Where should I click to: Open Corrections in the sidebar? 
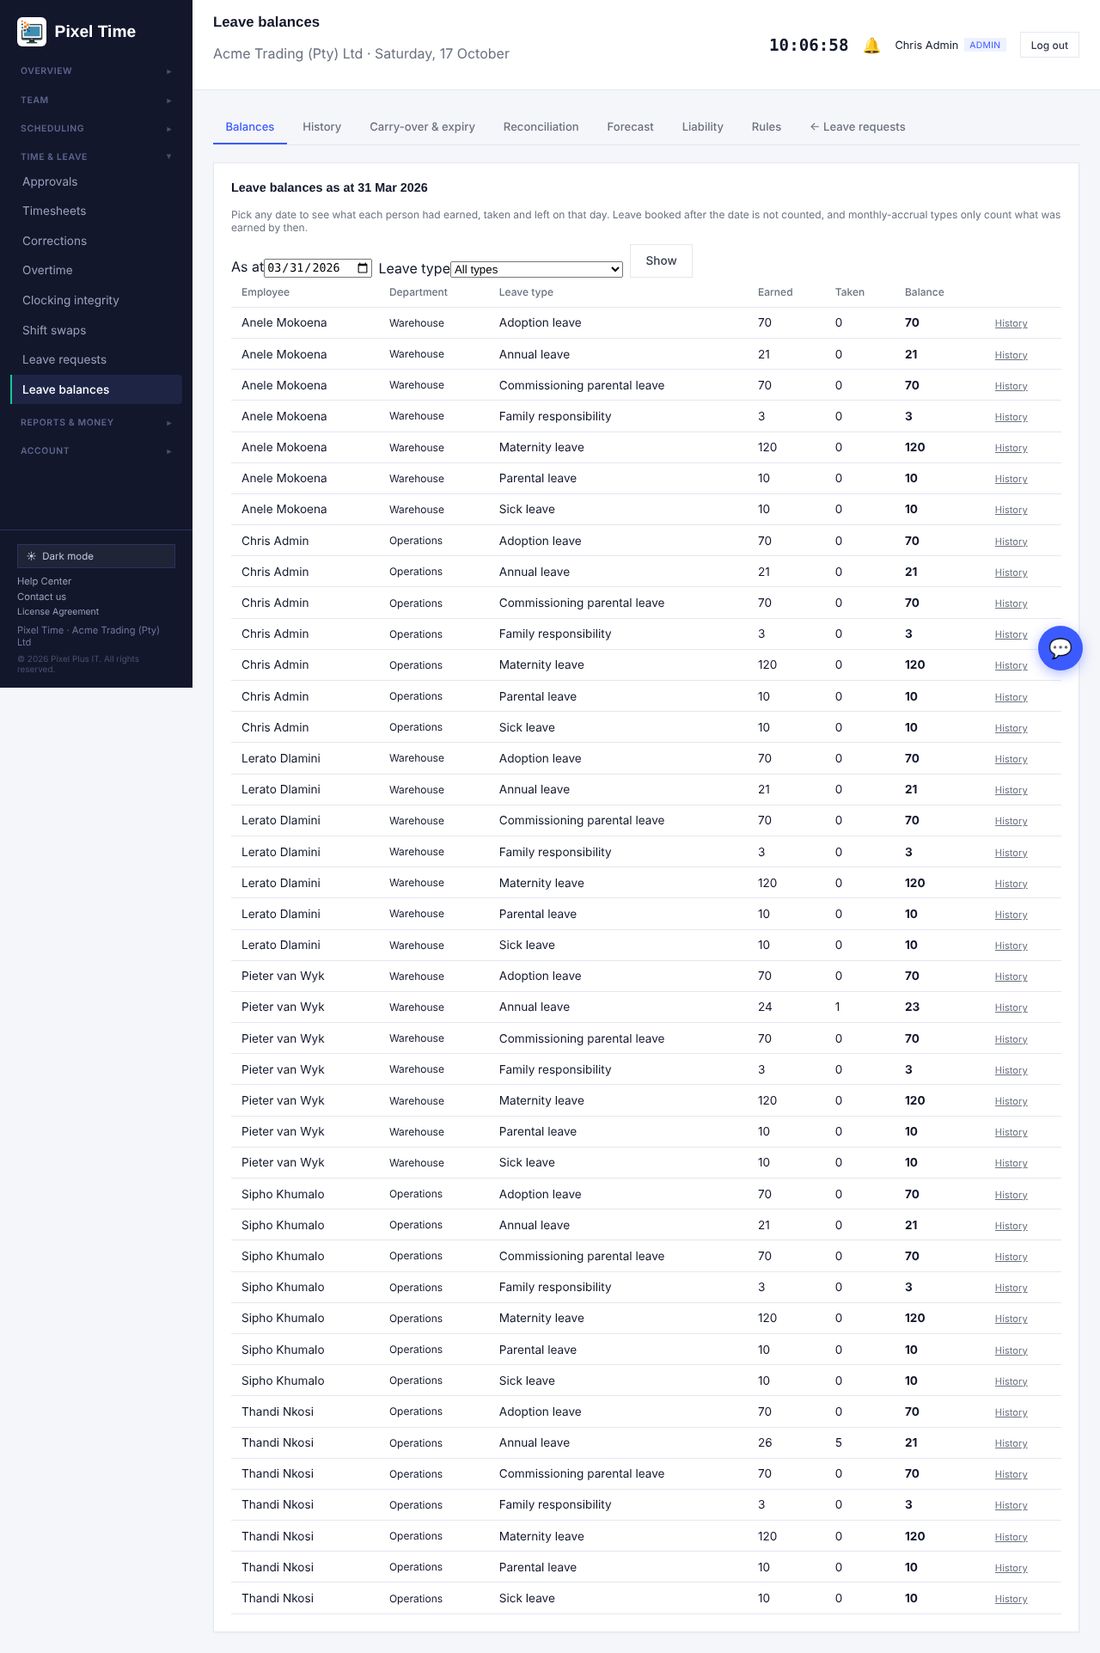(x=96, y=241)
